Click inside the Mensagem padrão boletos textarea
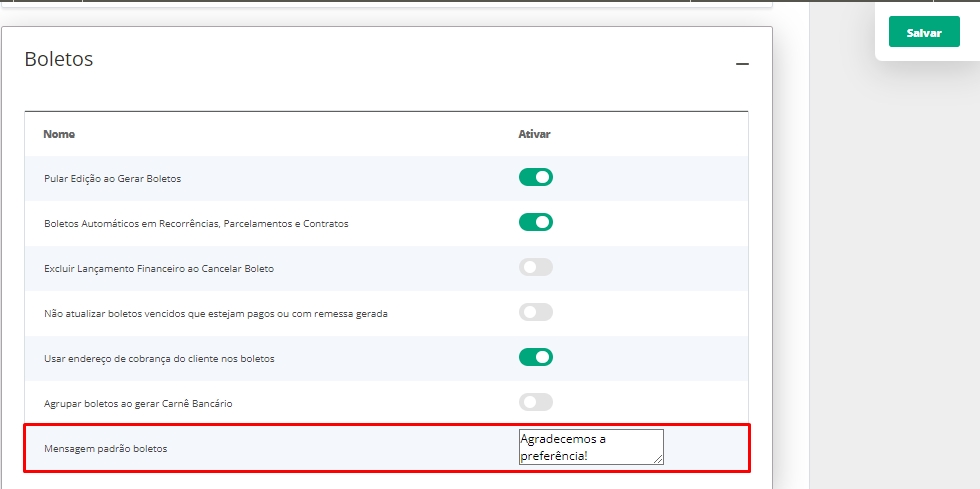 pos(589,446)
